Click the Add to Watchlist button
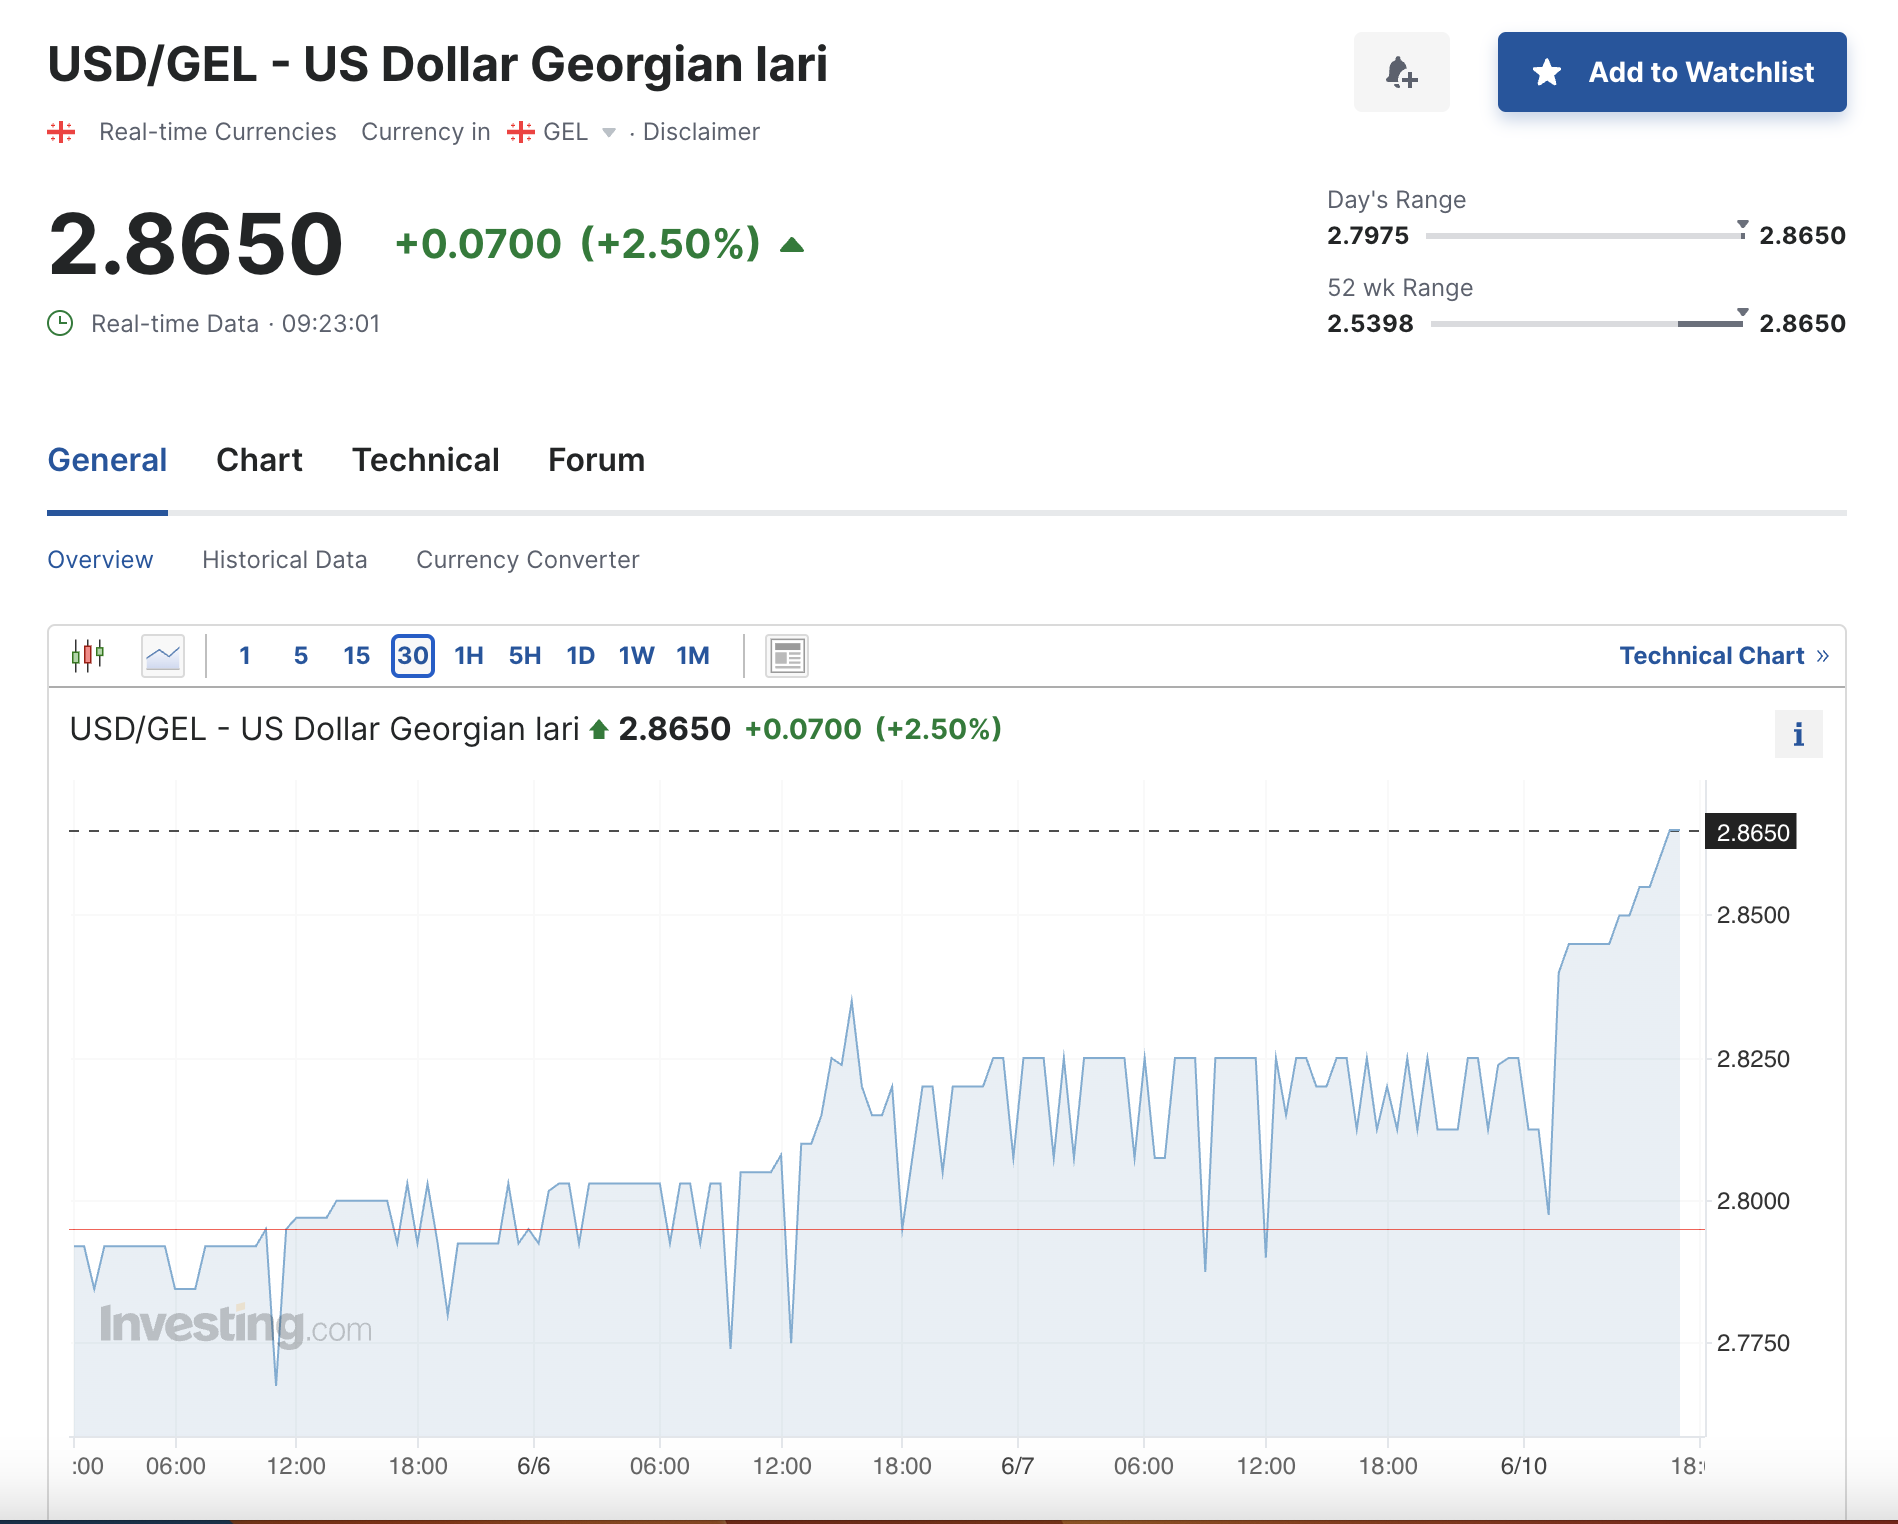This screenshot has height=1524, width=1898. point(1671,71)
